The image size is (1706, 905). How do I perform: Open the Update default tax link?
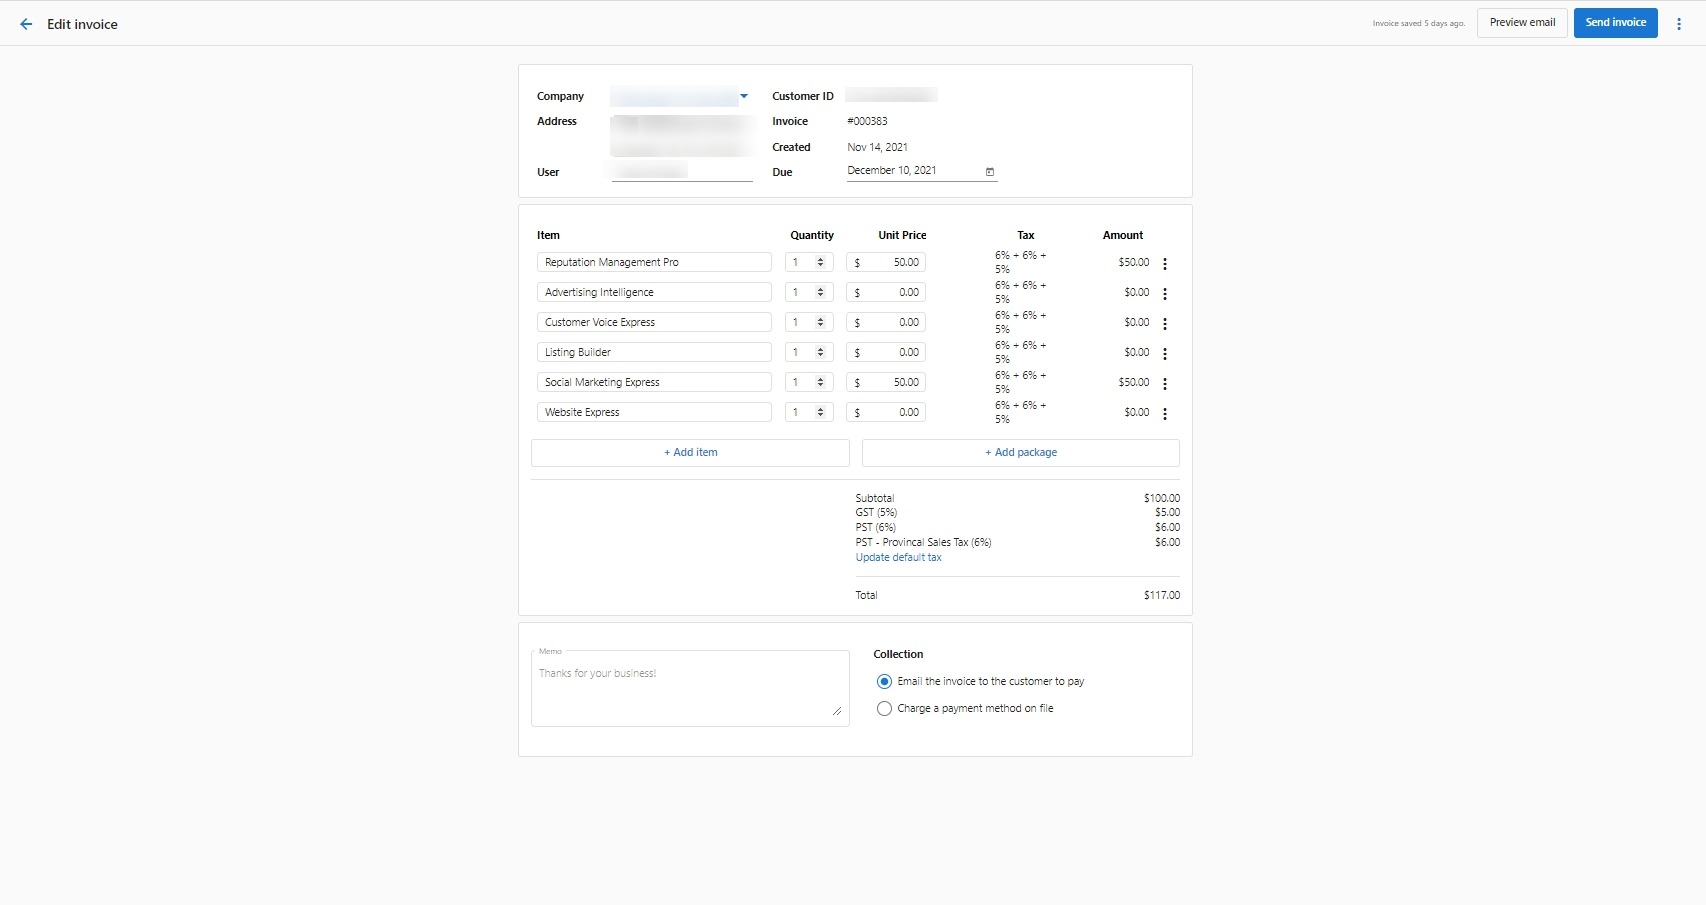click(898, 558)
